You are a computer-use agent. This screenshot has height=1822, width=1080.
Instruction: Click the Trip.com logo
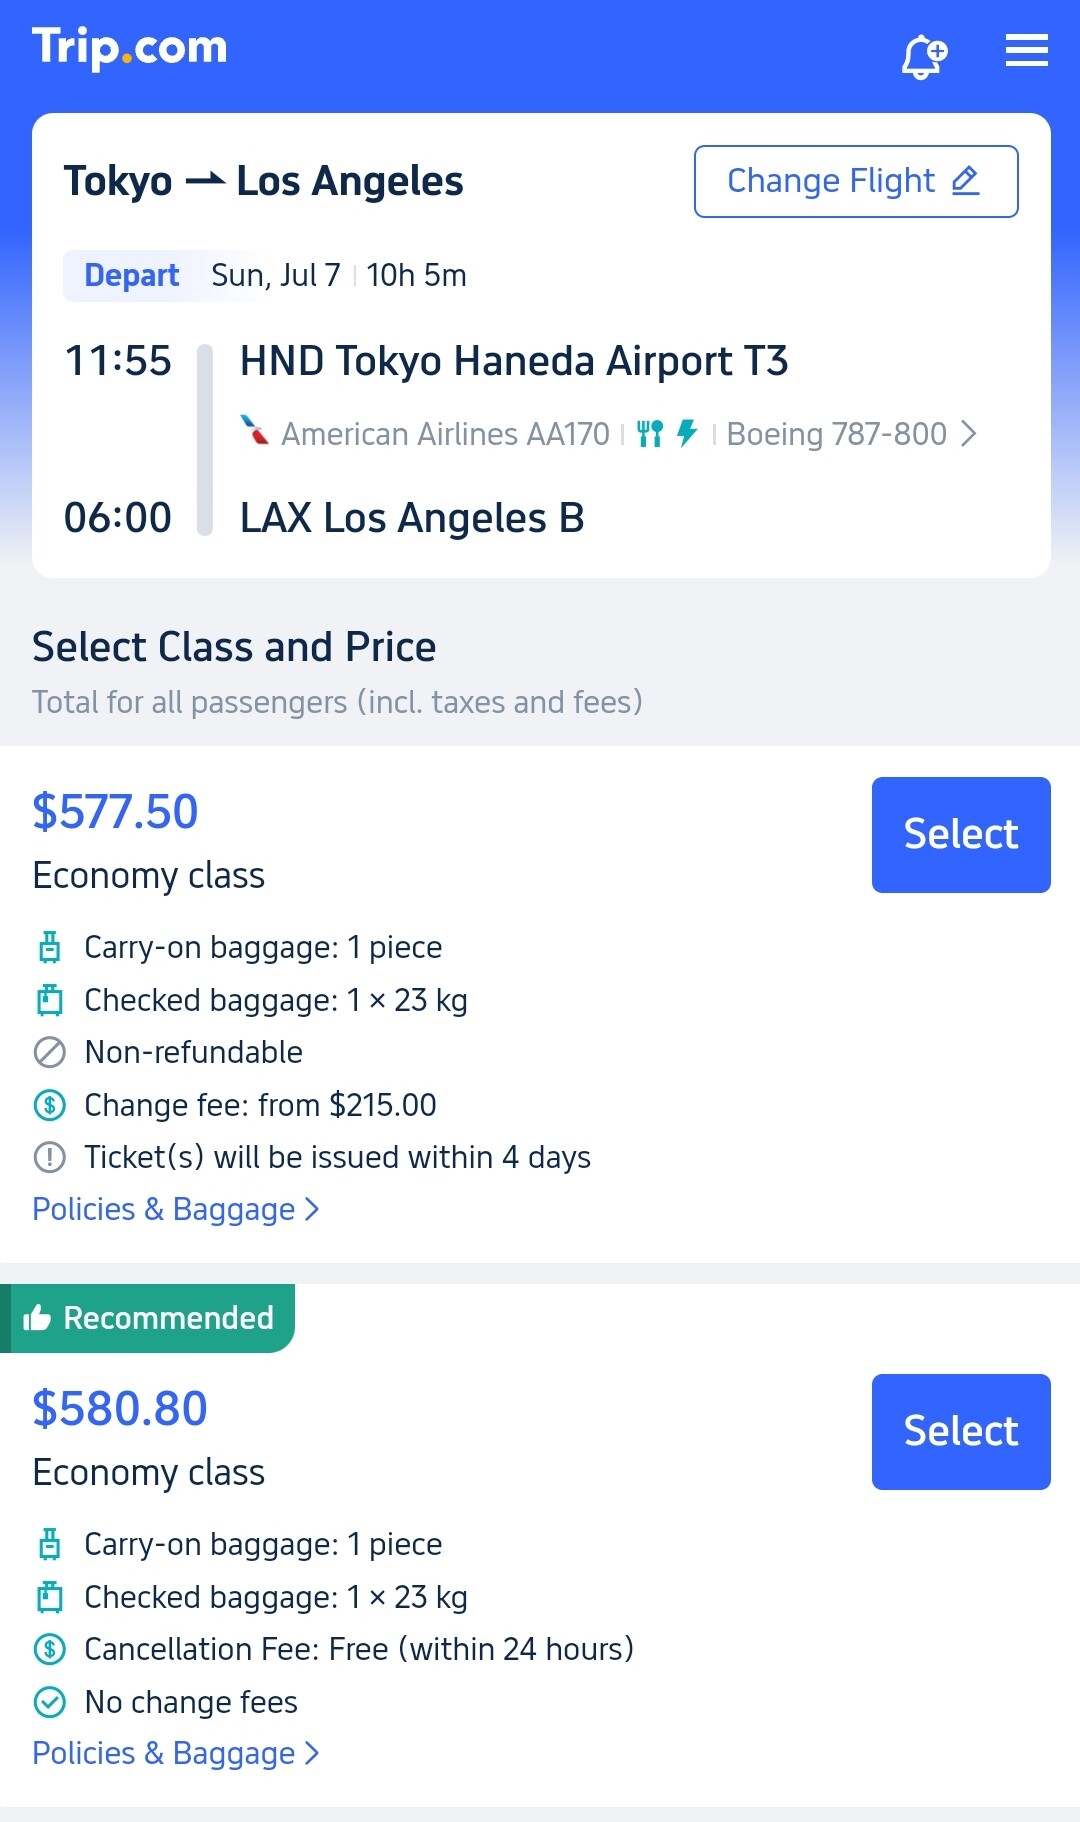[130, 48]
